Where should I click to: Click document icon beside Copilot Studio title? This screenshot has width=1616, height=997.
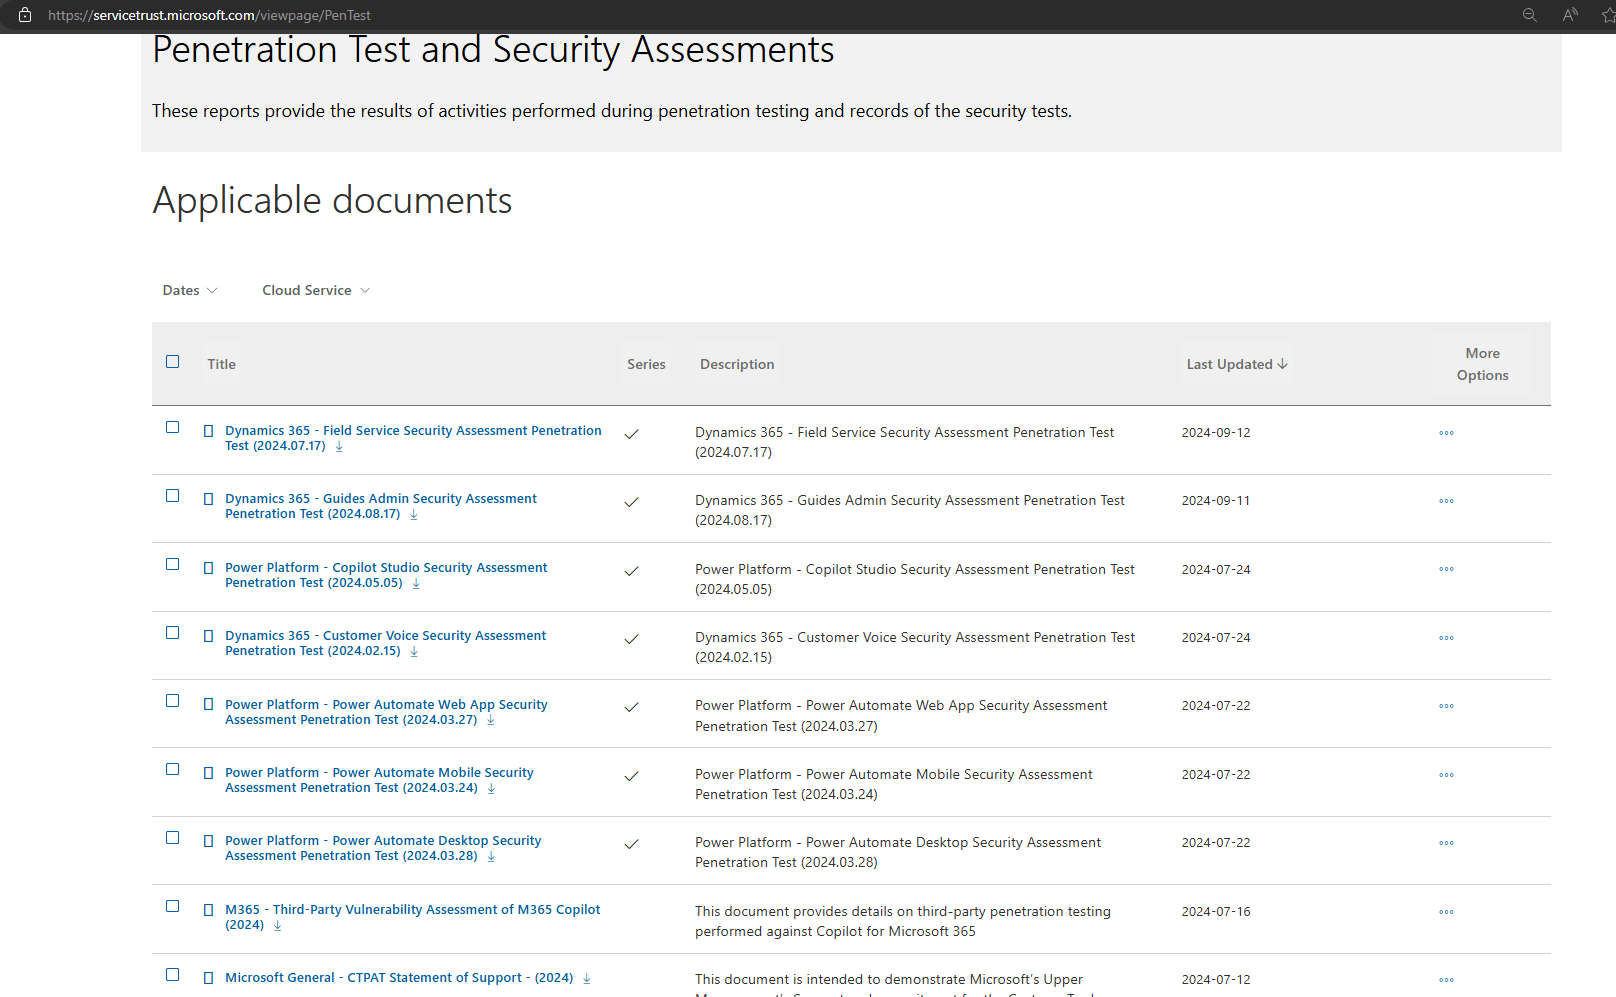pos(208,568)
